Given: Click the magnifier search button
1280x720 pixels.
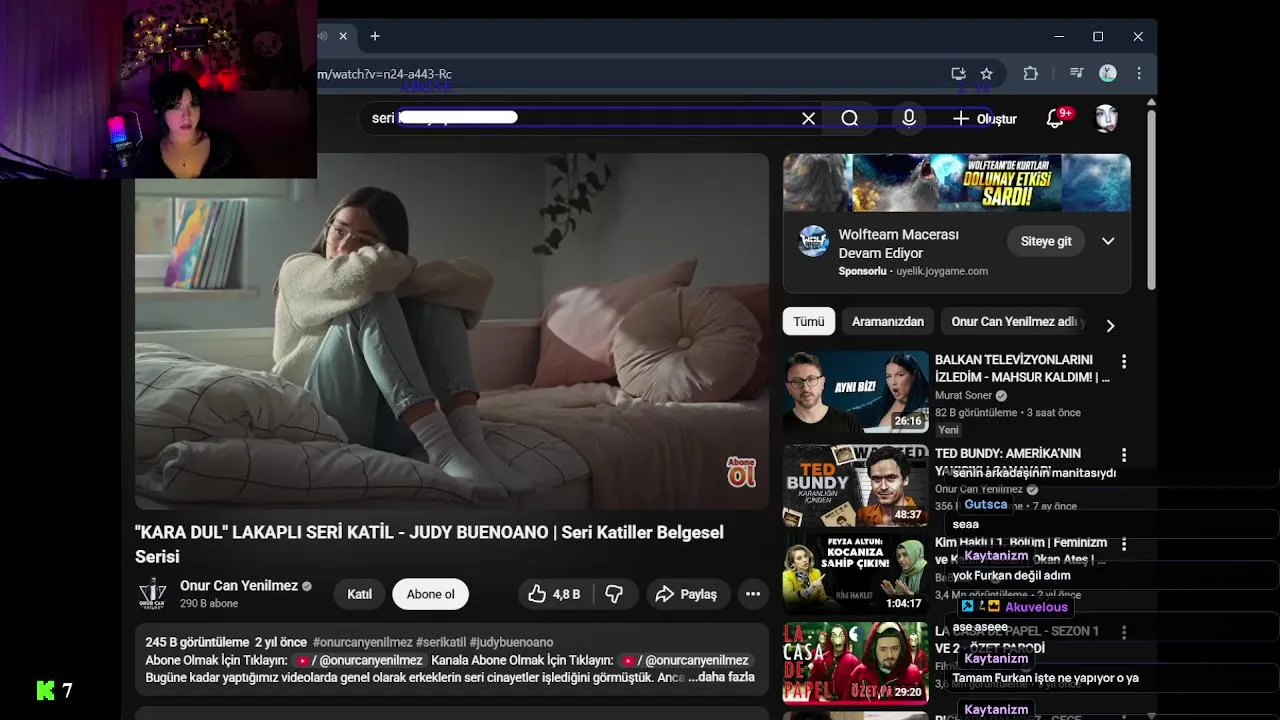Looking at the screenshot, I should 850,118.
